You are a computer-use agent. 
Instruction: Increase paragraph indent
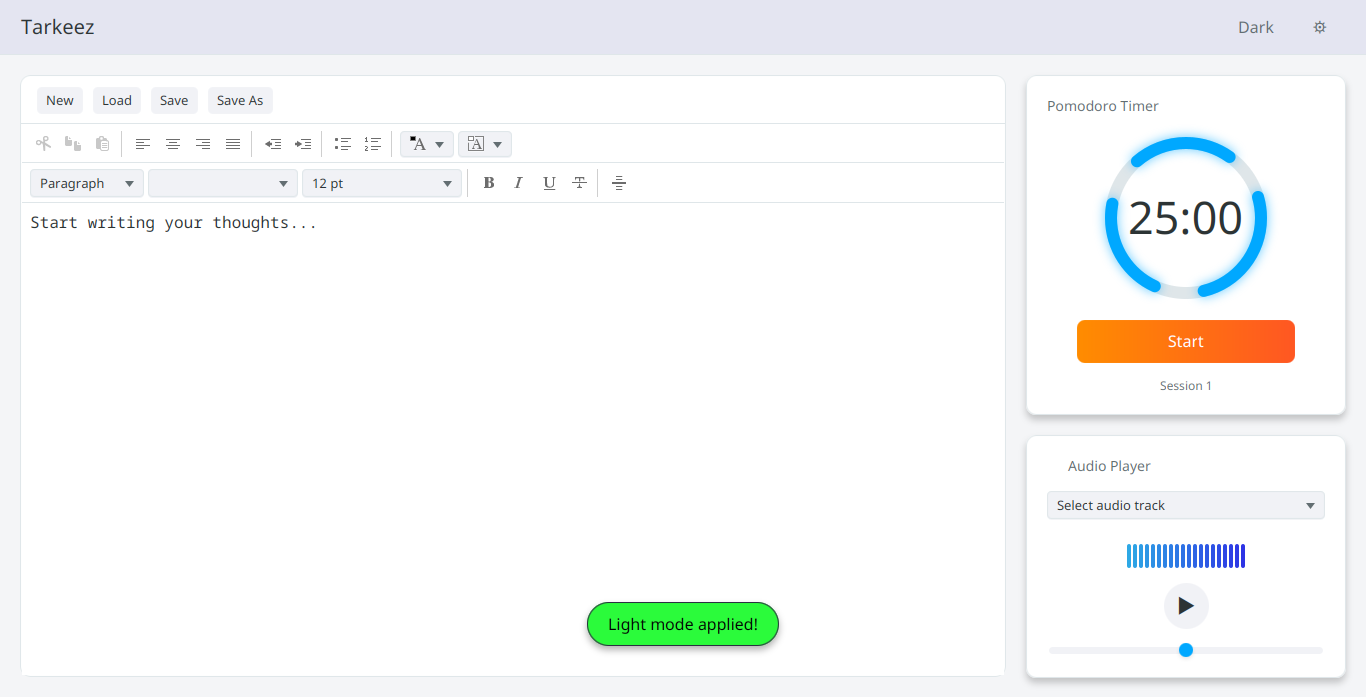[303, 144]
